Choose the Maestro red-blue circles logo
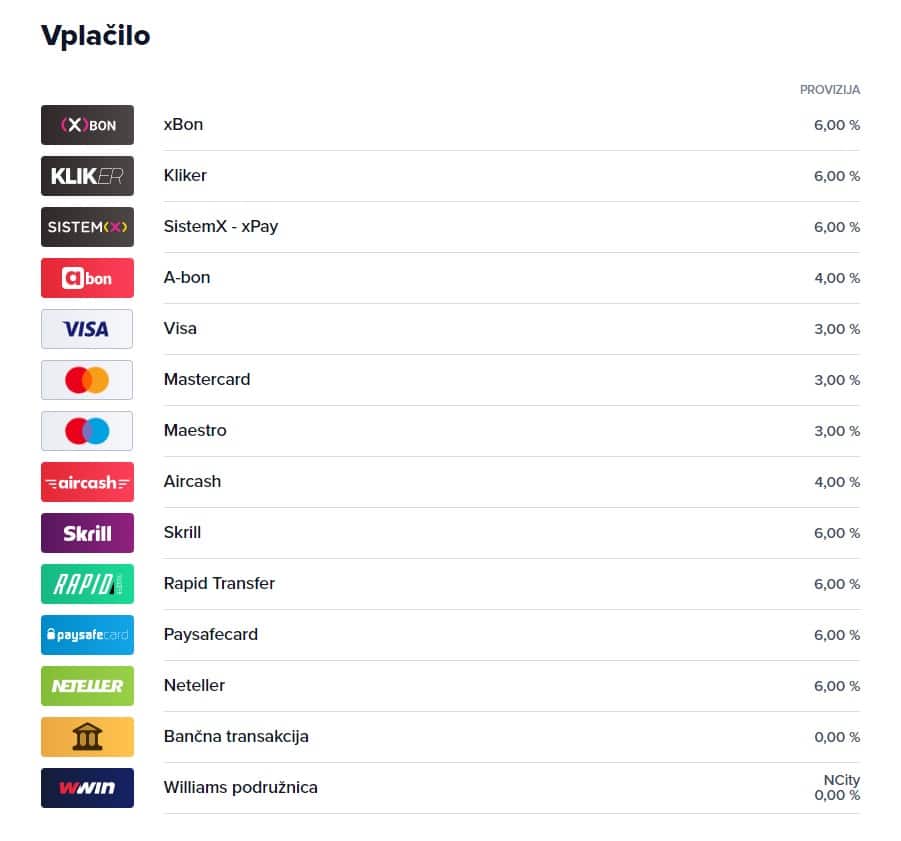The height and width of the screenshot is (841, 901). point(87,431)
